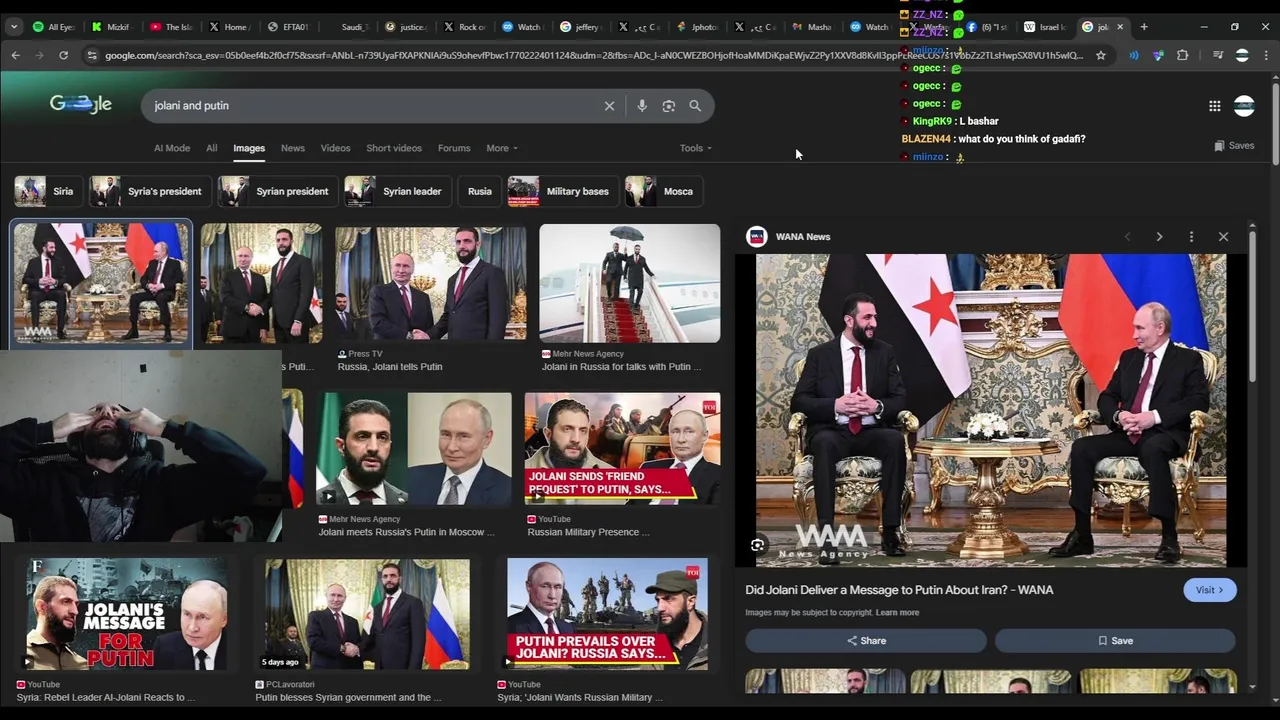Switch to the News tab

pos(293,148)
